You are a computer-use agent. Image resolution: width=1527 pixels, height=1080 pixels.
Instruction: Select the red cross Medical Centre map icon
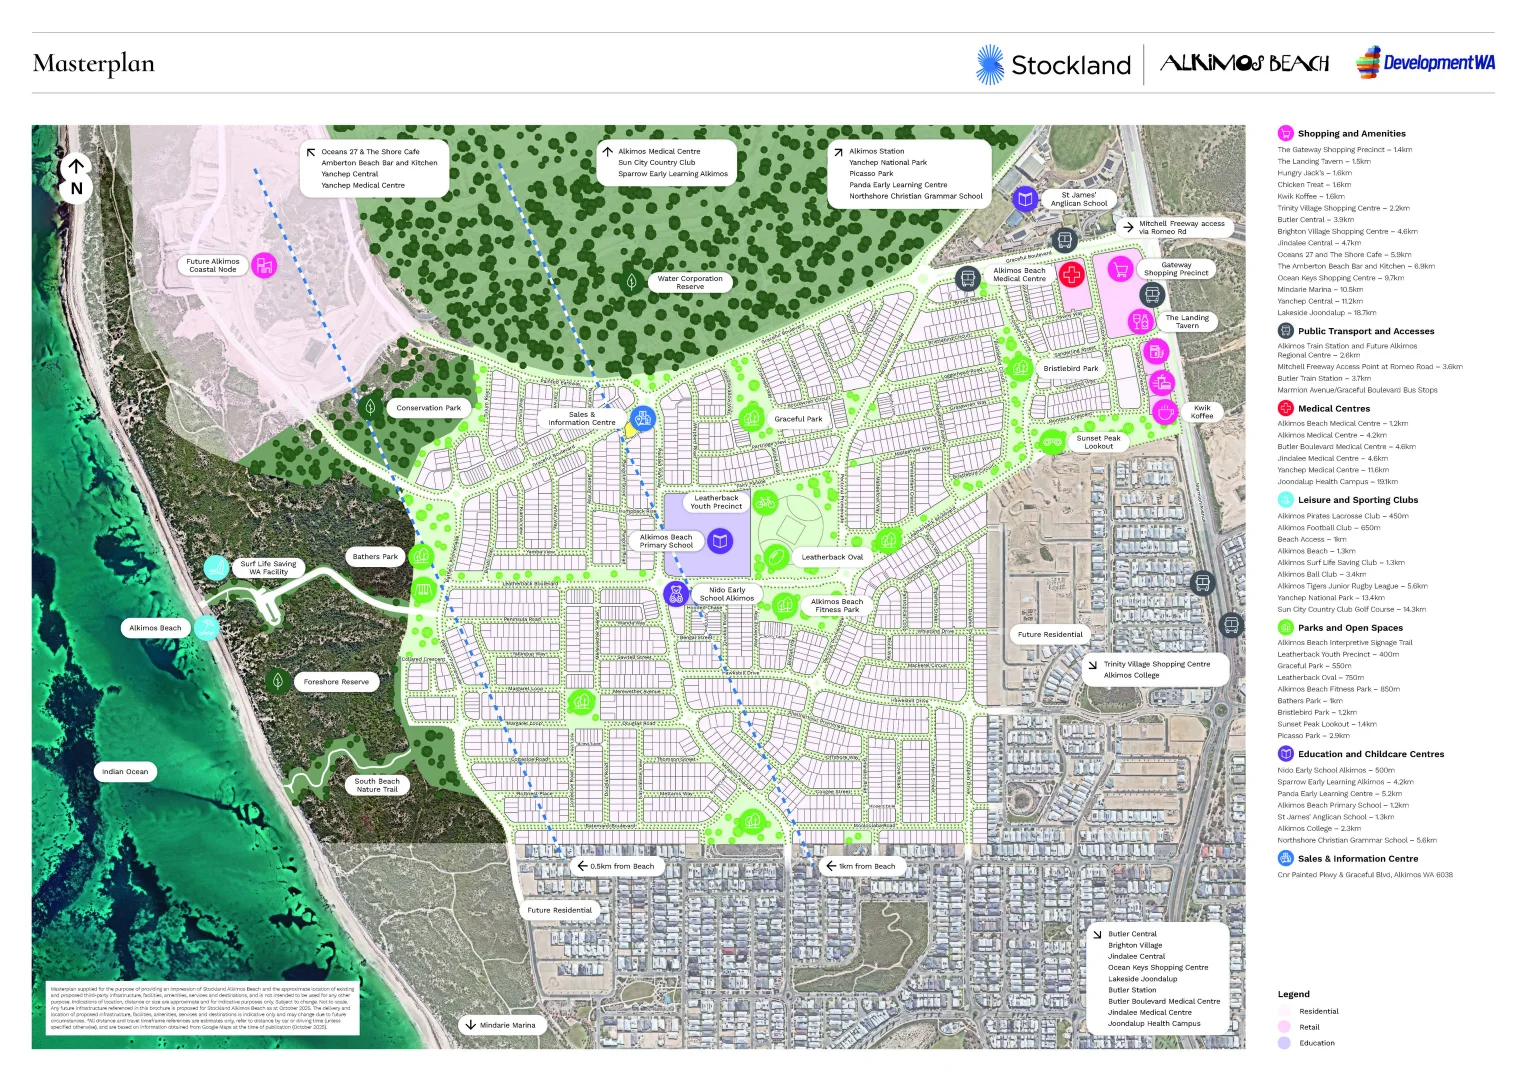coord(1071,274)
